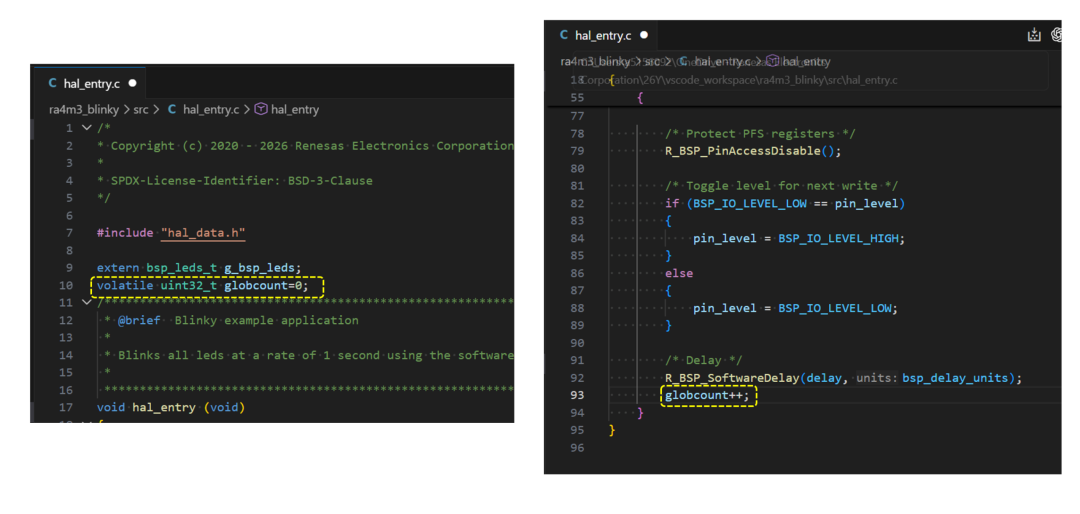Click the unsaved dot on the left hal_entry.c tab

pos(132,83)
